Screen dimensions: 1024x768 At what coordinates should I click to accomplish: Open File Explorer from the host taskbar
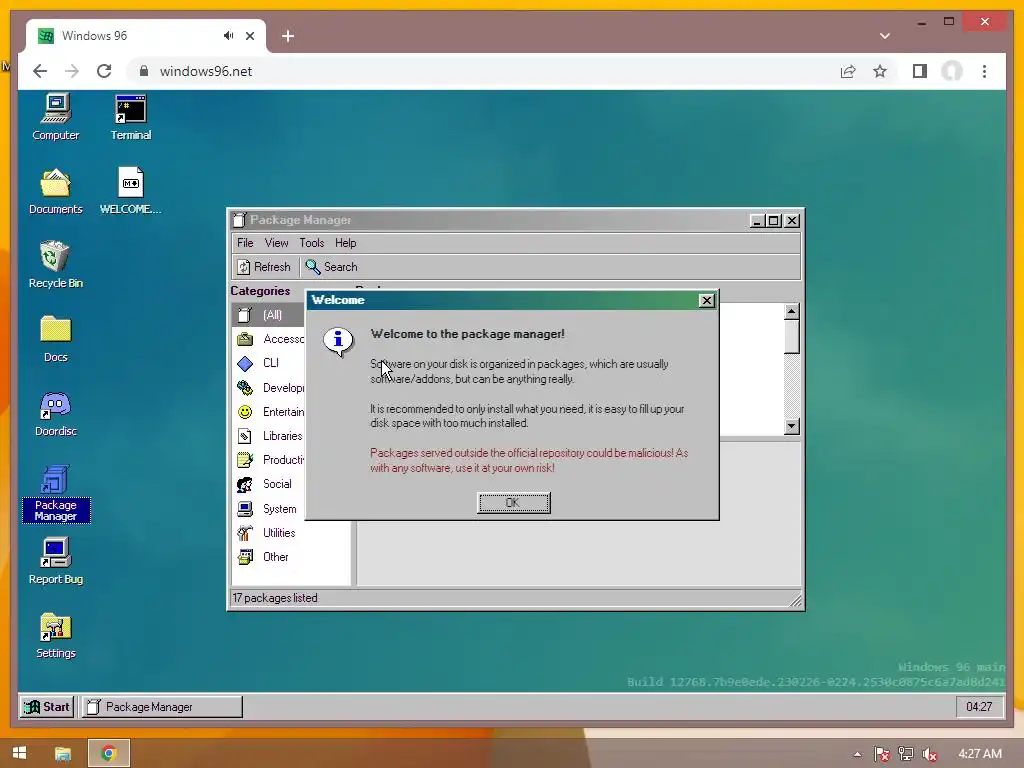pyautogui.click(x=63, y=754)
